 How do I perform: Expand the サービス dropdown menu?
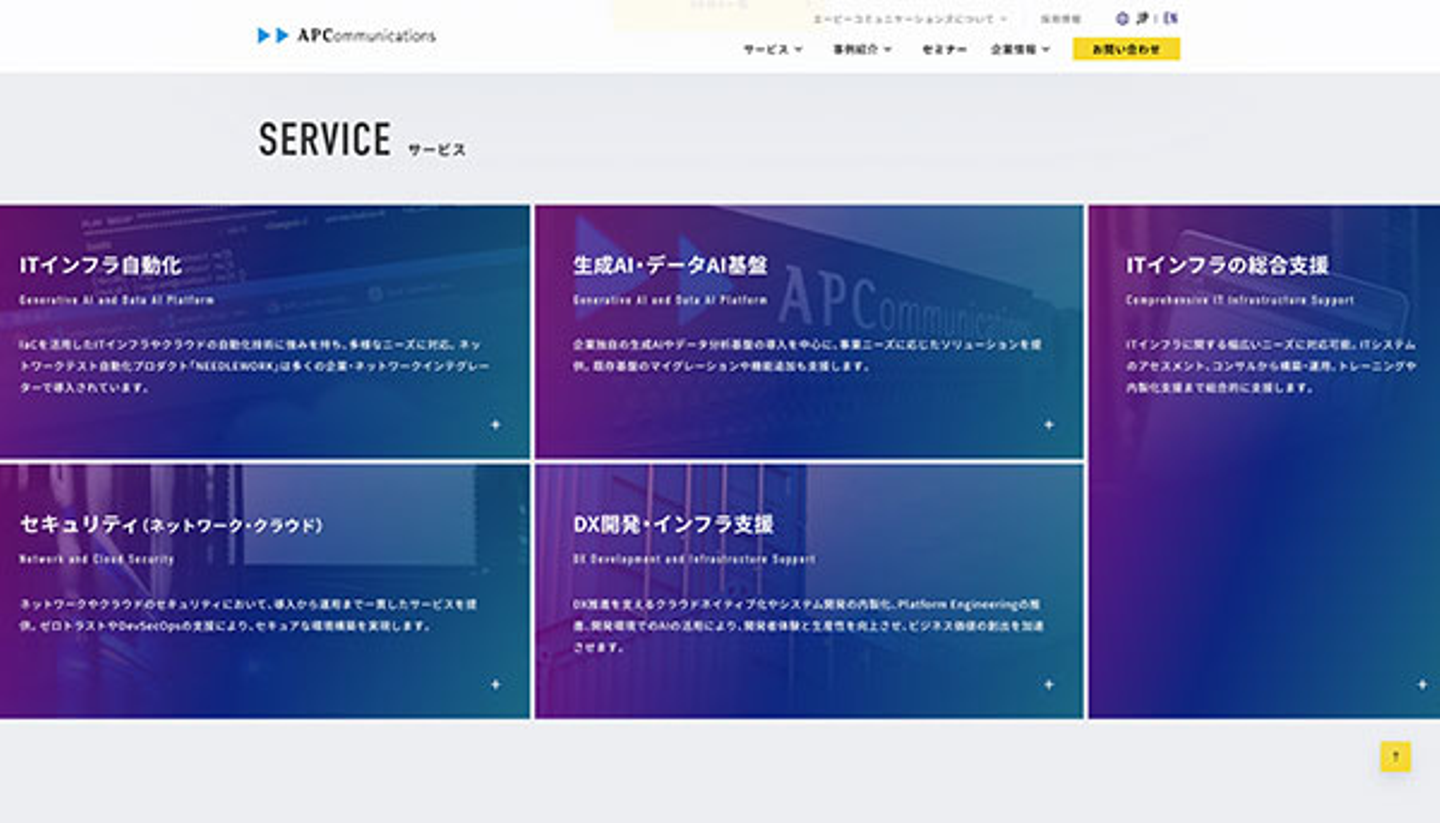(x=772, y=49)
